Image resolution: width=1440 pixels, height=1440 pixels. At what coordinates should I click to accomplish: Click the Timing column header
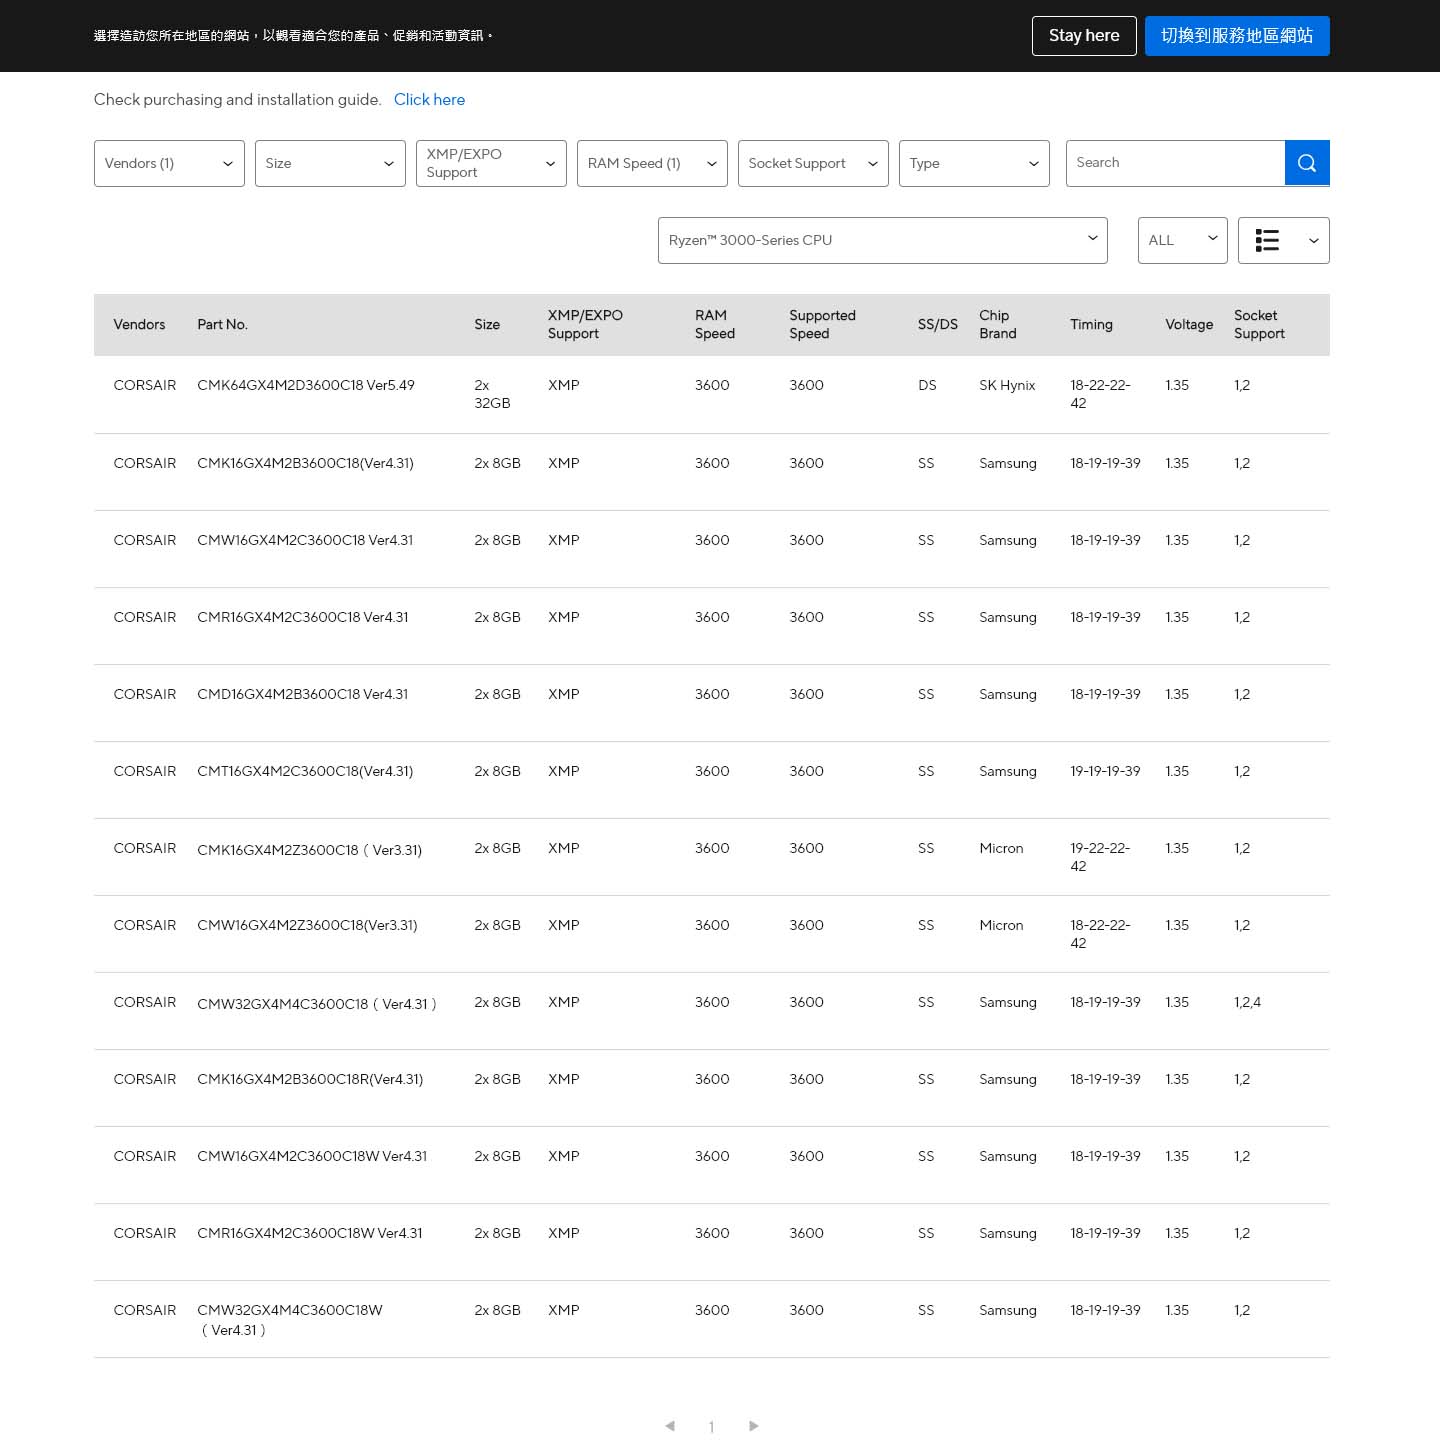click(1091, 325)
